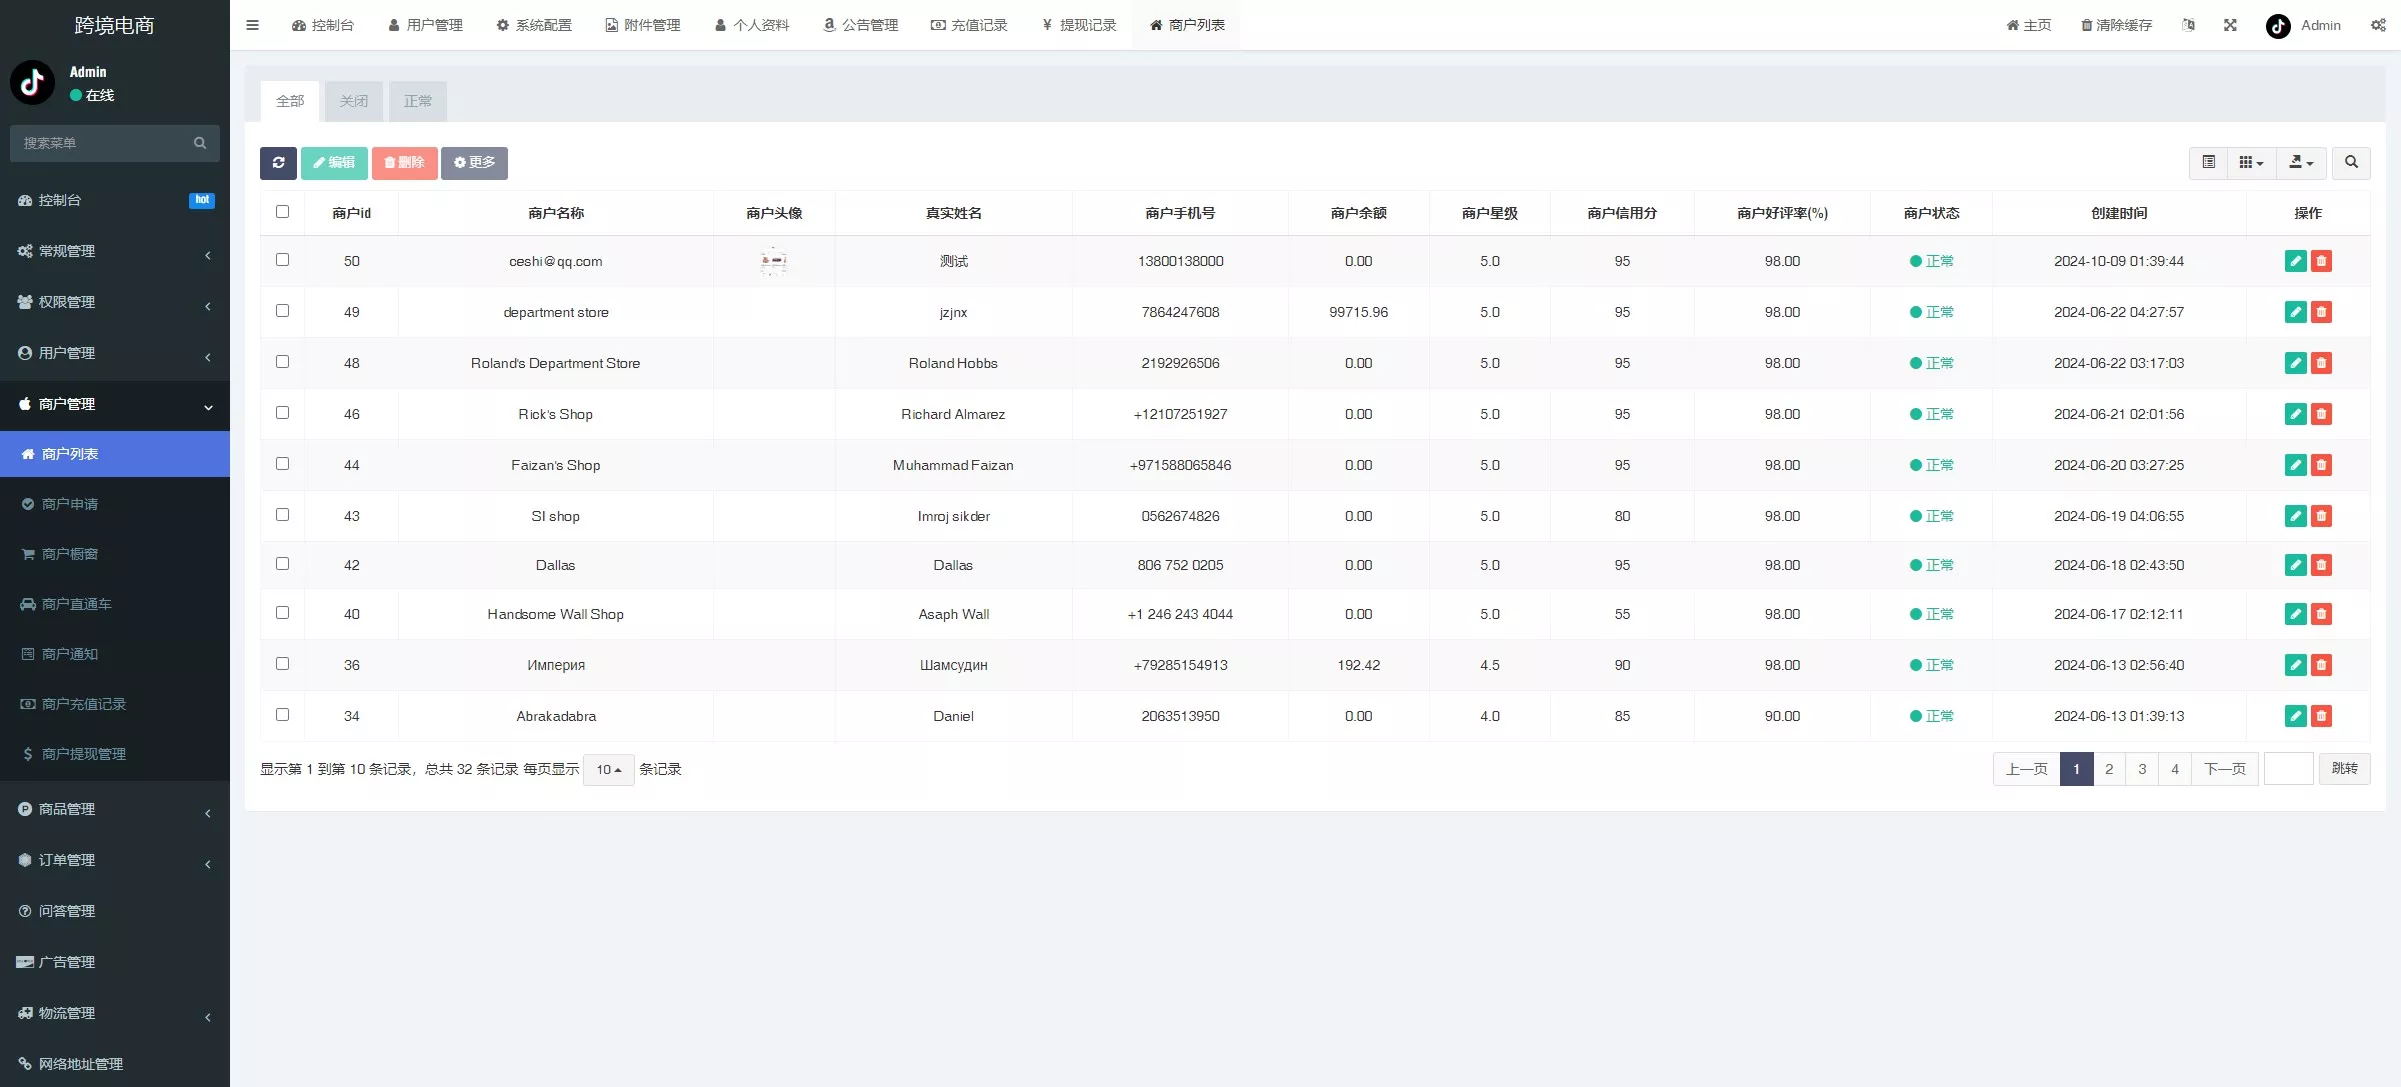Select the checkbox for Abrakadabra row

pyautogui.click(x=282, y=715)
